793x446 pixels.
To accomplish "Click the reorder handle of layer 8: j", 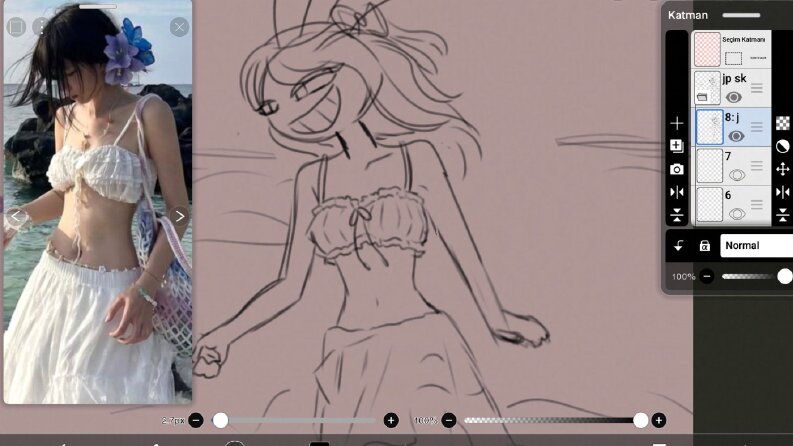I will pos(757,127).
